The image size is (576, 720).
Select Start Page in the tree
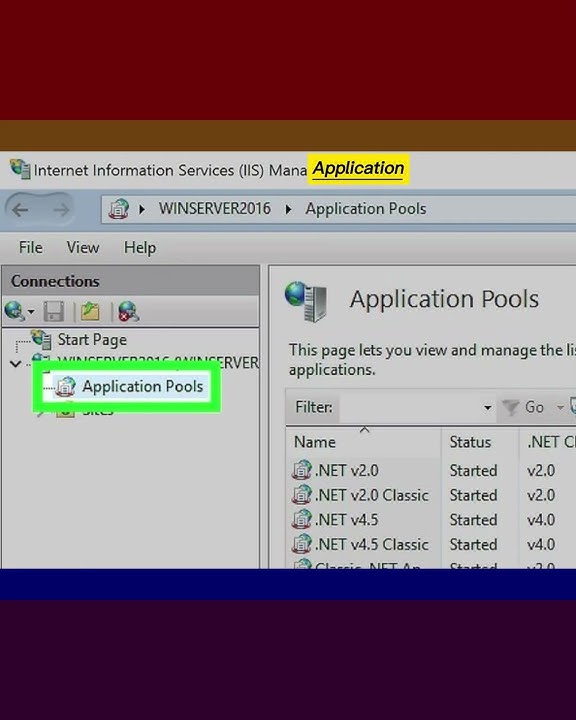pyautogui.click(x=92, y=340)
